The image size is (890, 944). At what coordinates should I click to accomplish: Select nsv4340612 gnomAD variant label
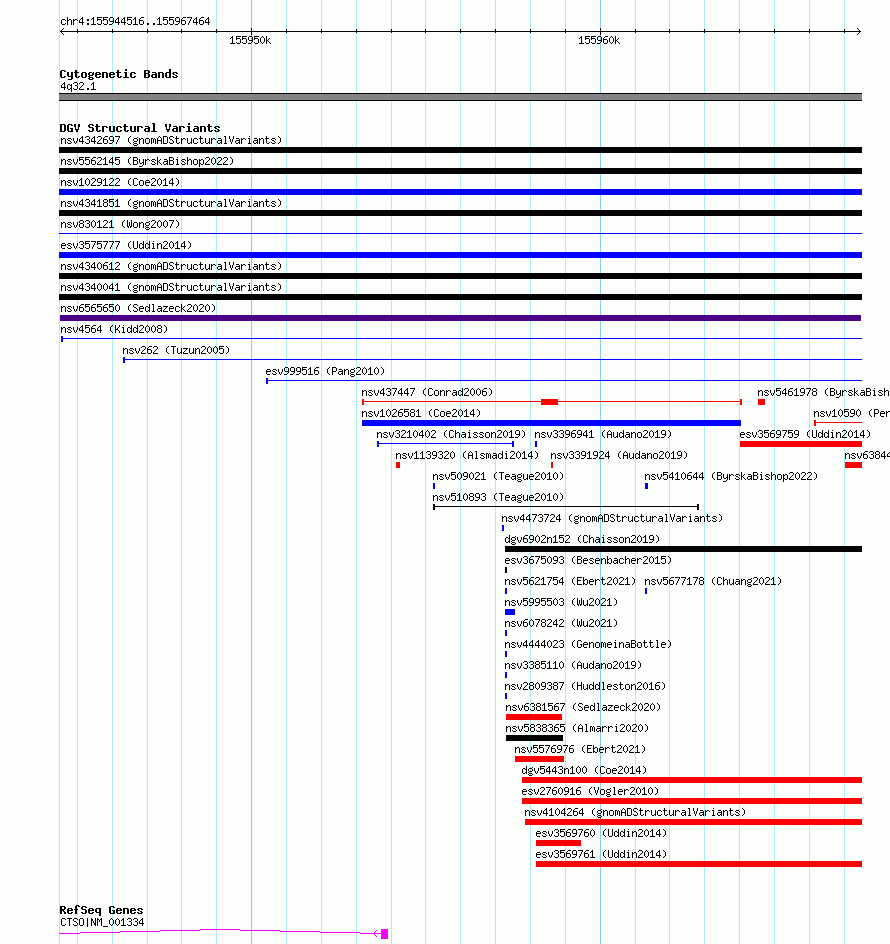pyautogui.click(x=171, y=267)
